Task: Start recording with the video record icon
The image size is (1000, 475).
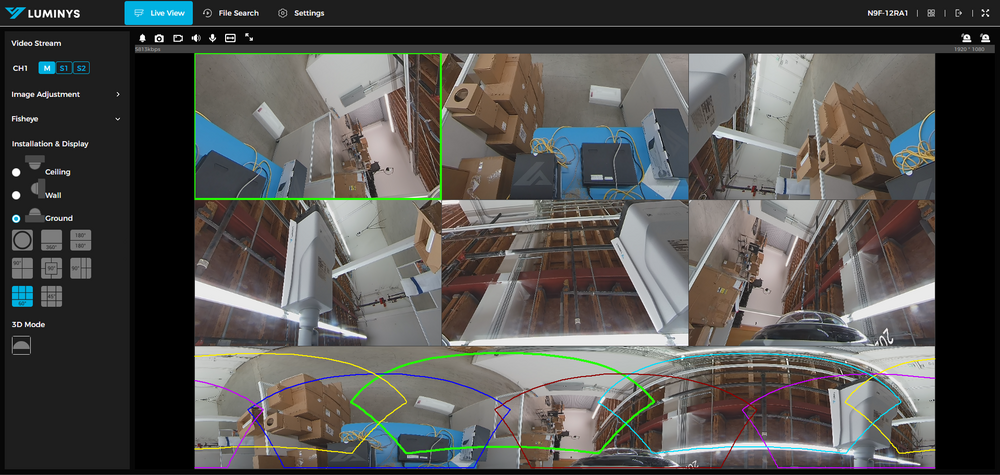Action: 177,38
